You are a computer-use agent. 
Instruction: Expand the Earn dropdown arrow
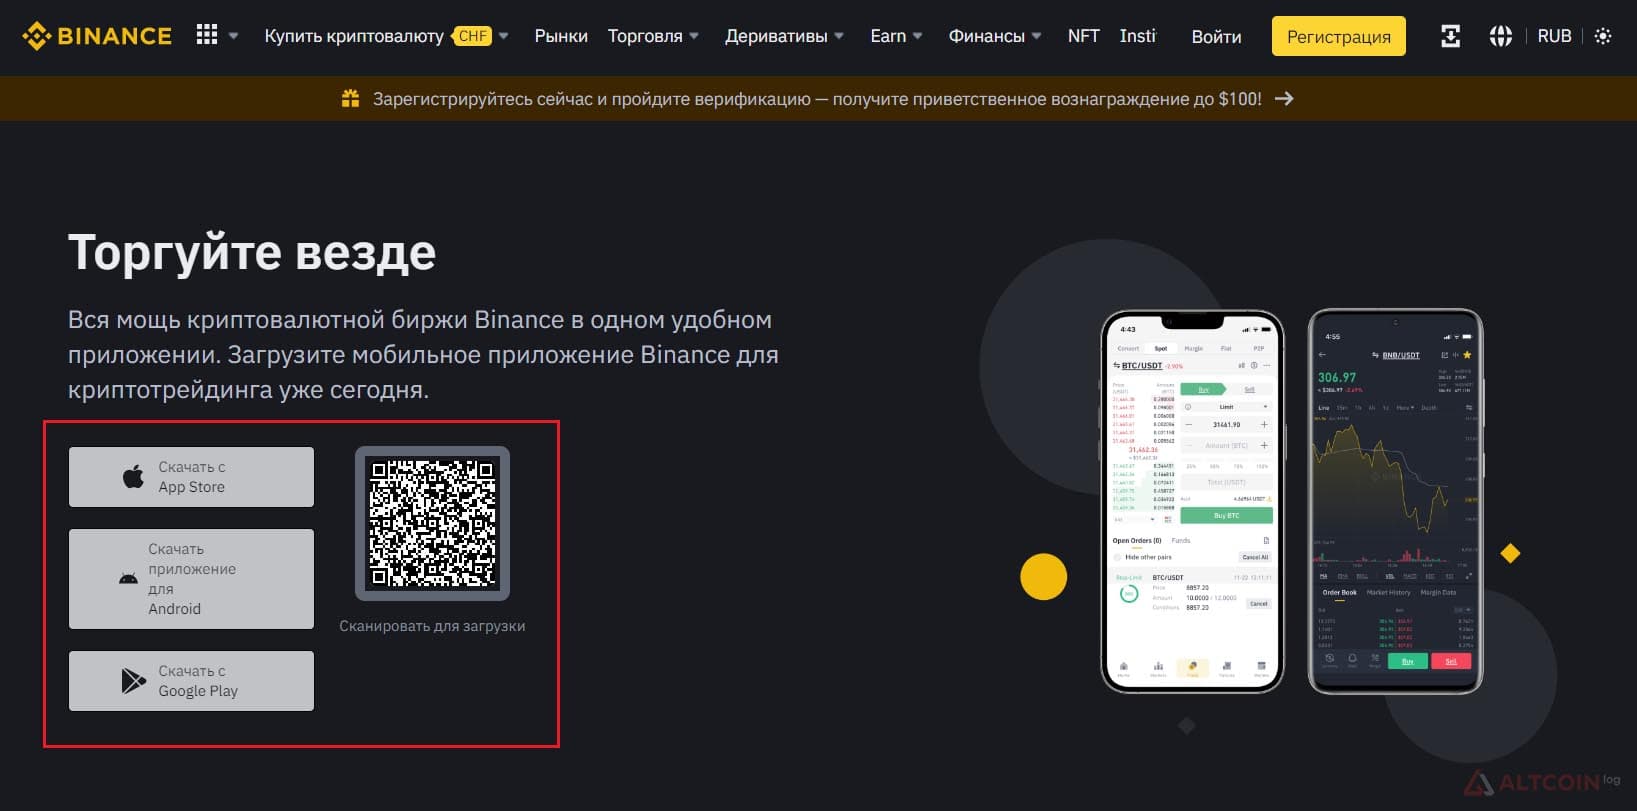click(x=917, y=36)
